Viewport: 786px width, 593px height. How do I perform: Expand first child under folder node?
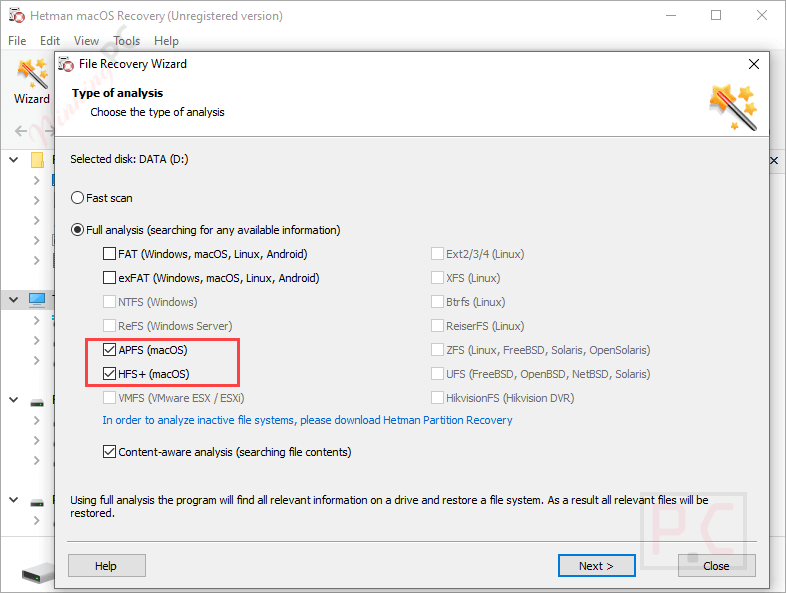(x=36, y=180)
